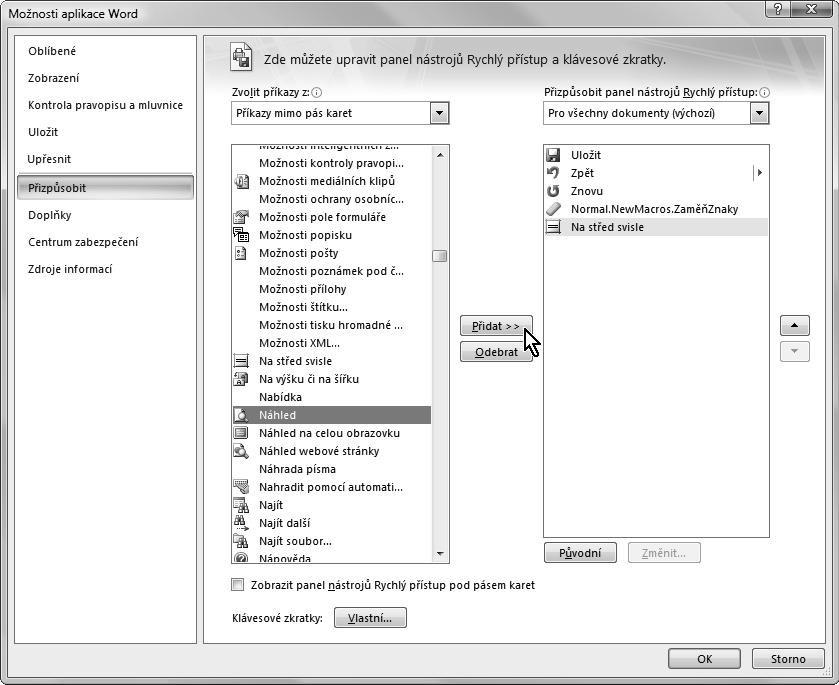Move selected command up with arrow button
Image resolution: width=839 pixels, height=685 pixels.
pos(795,325)
